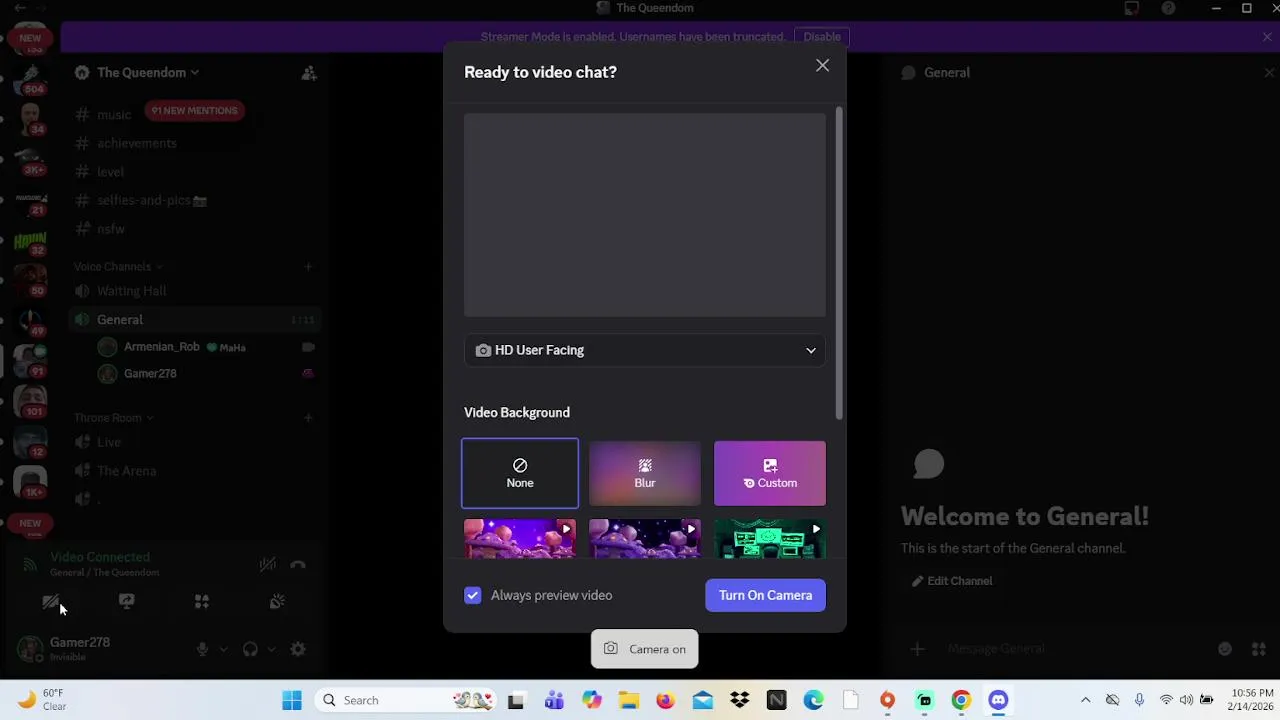The height and width of the screenshot is (720, 1280).
Task: Open input device options arrow beside microphone
Action: (223, 649)
